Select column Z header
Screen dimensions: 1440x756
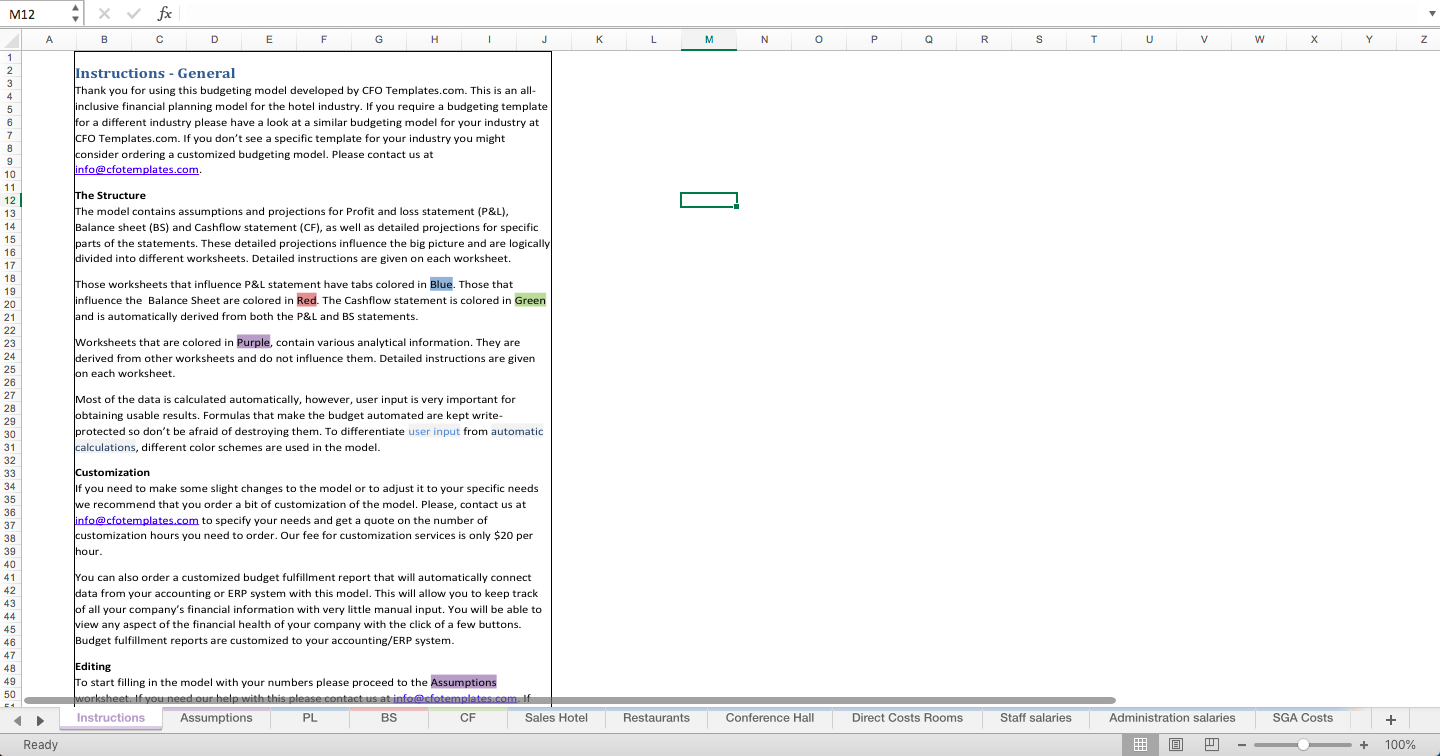[1423, 40]
